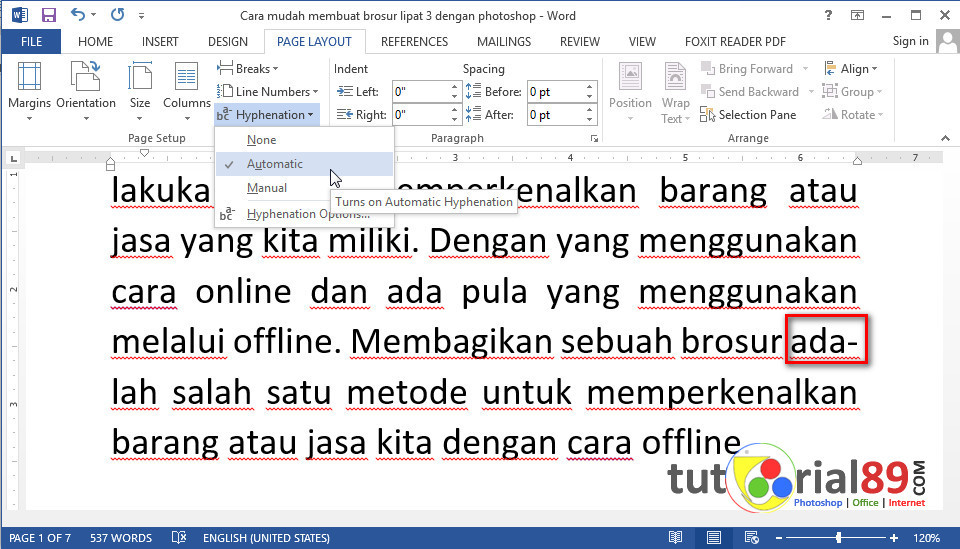Switch to the INSERT tab
This screenshot has width=960, height=549.
[160, 42]
